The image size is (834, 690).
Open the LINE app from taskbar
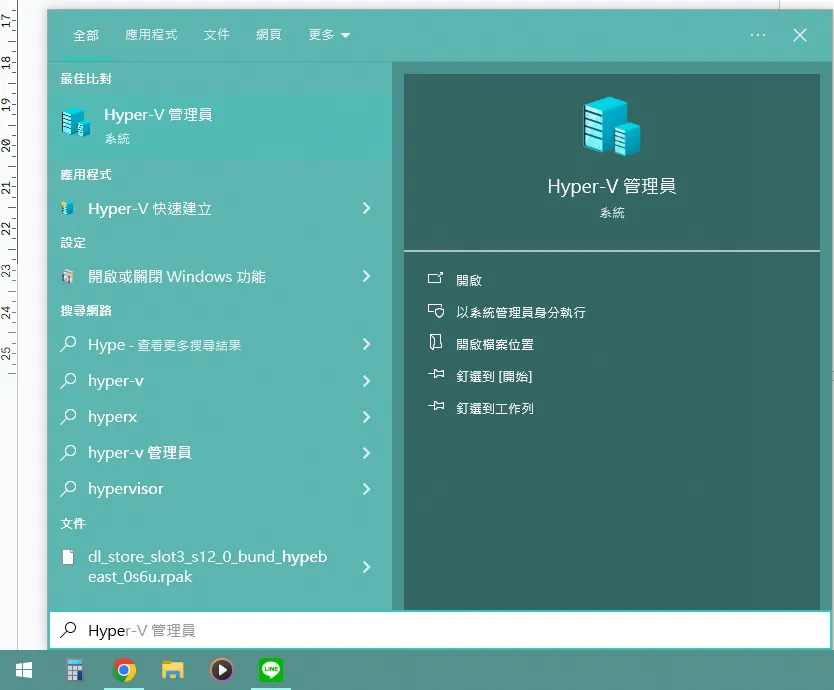point(270,670)
